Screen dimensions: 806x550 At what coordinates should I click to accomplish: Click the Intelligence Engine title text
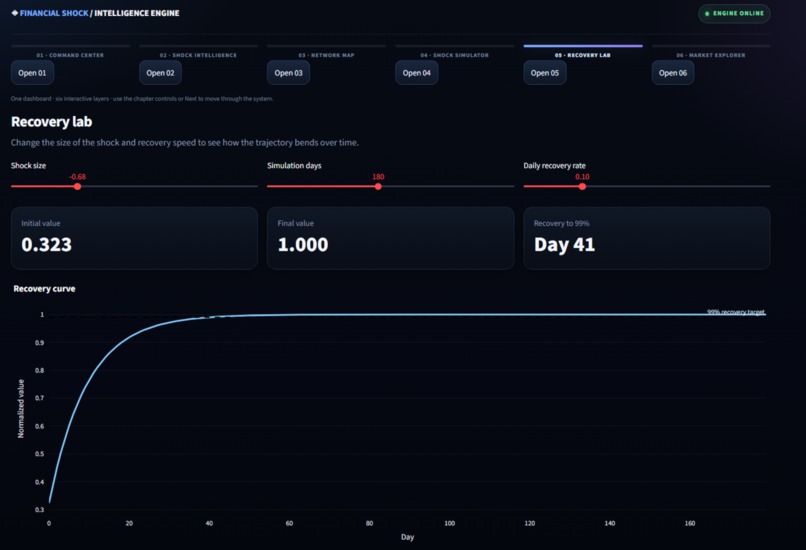pos(137,13)
